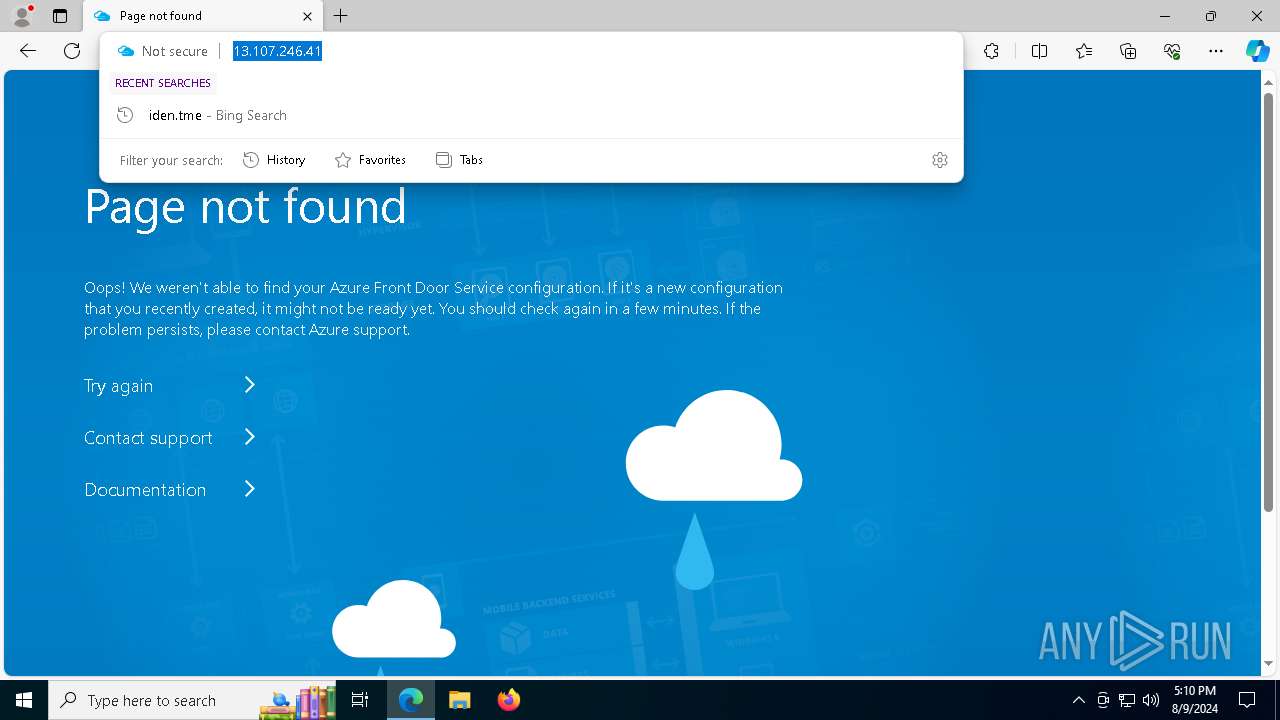Show hidden system tray icons
Image resolution: width=1280 pixels, height=720 pixels.
point(1078,700)
